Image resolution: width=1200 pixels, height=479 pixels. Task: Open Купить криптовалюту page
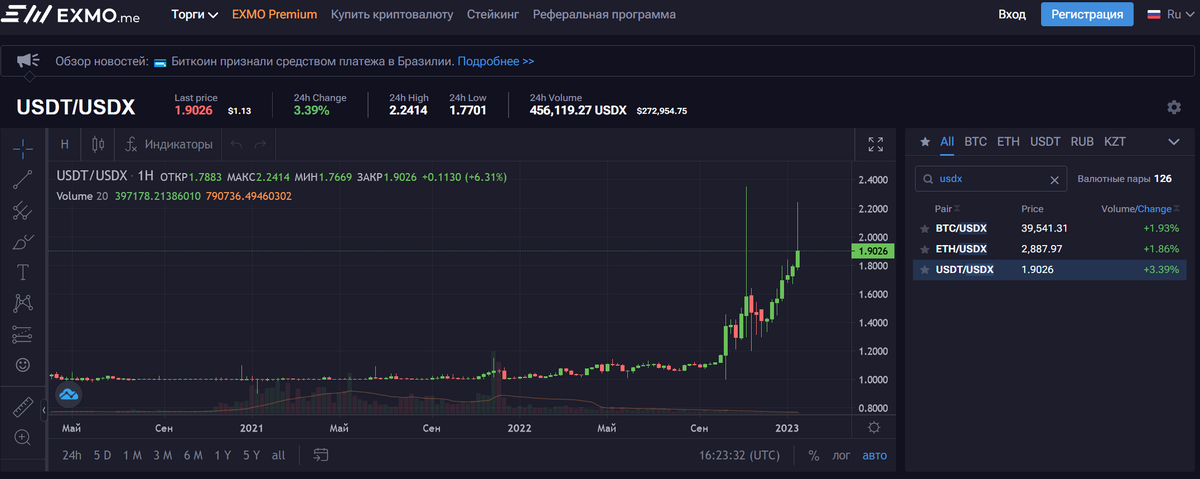point(392,15)
